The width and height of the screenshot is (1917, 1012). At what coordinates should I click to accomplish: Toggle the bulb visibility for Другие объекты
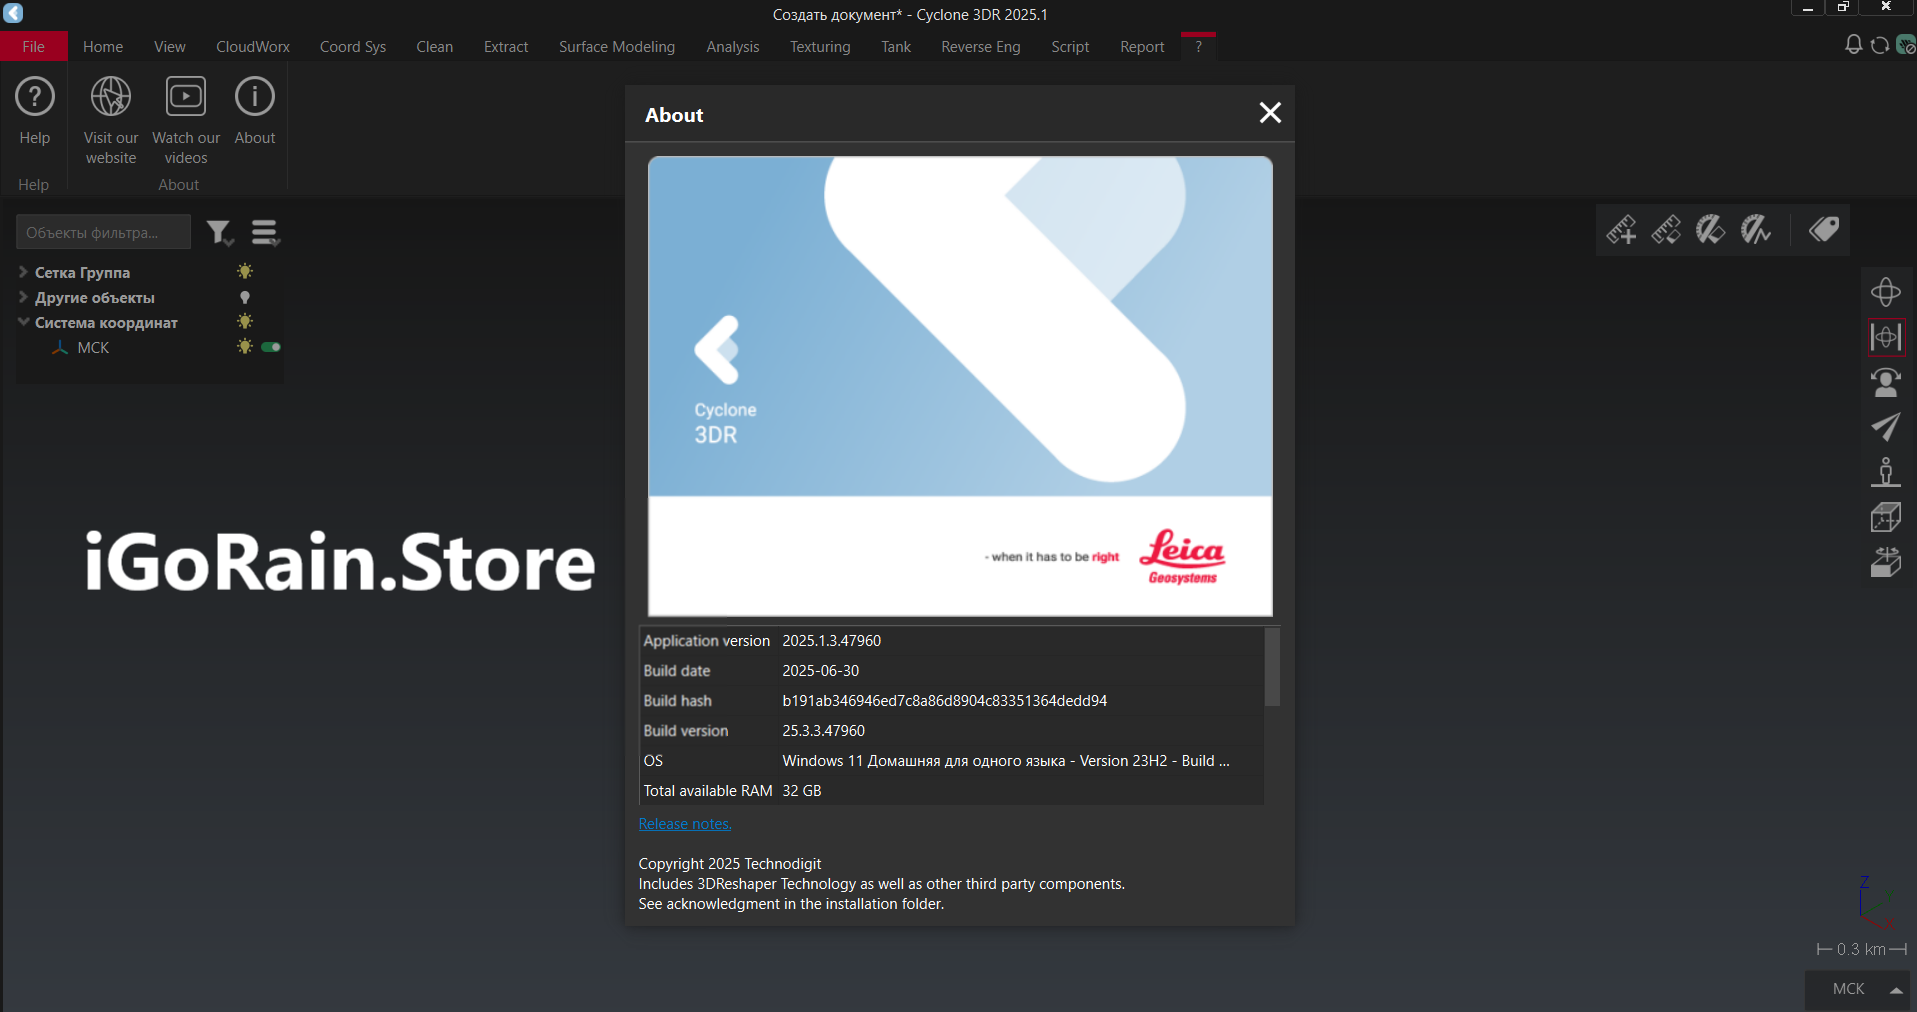tap(245, 298)
